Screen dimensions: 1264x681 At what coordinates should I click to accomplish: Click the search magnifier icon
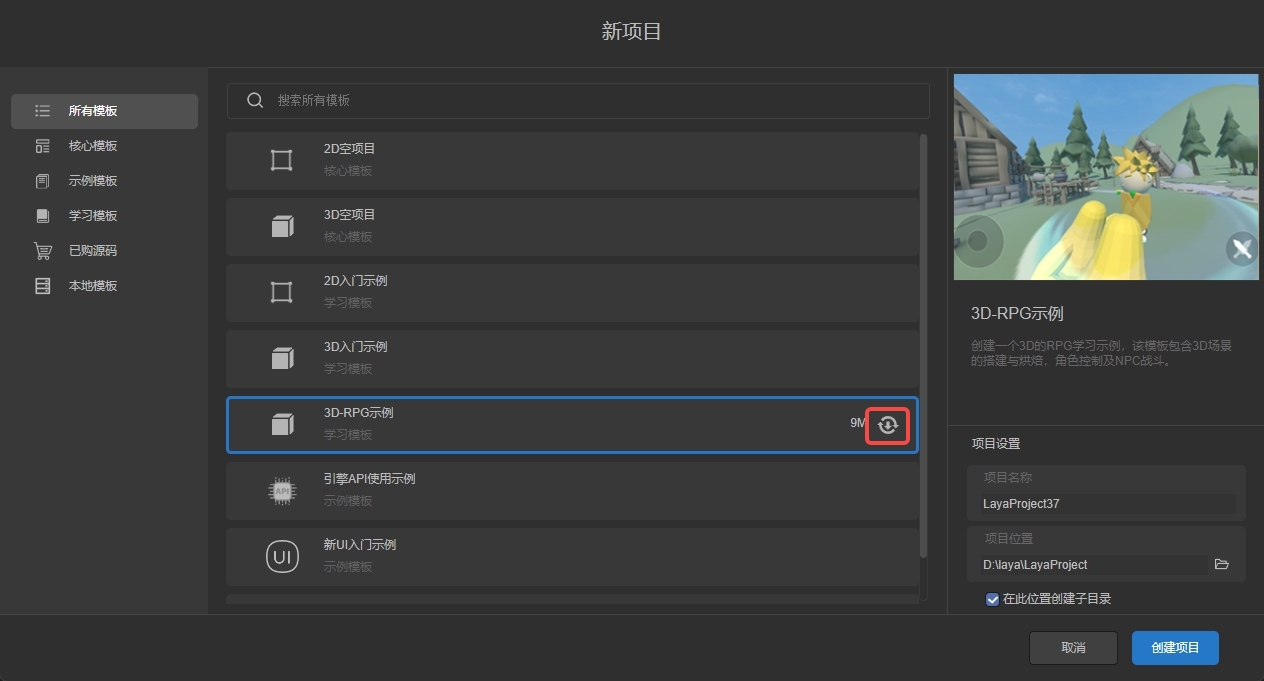tap(255, 100)
